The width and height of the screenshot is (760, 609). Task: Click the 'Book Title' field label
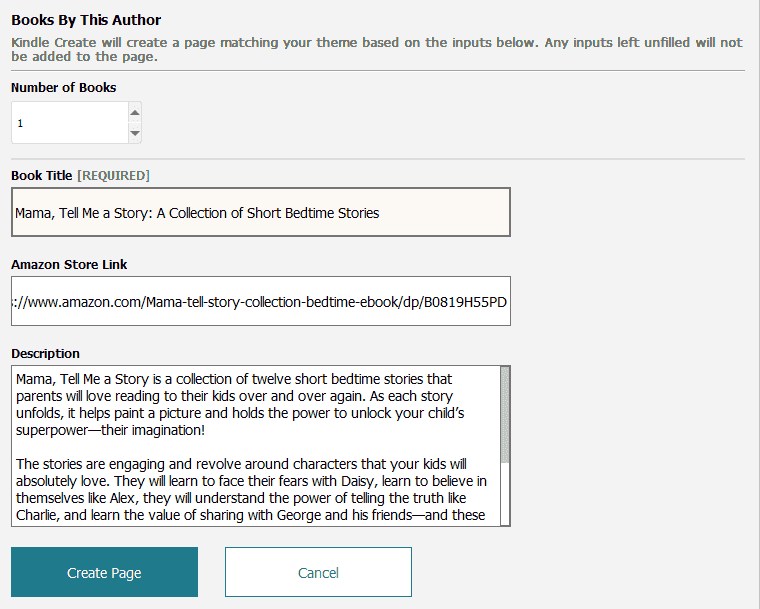coord(42,176)
